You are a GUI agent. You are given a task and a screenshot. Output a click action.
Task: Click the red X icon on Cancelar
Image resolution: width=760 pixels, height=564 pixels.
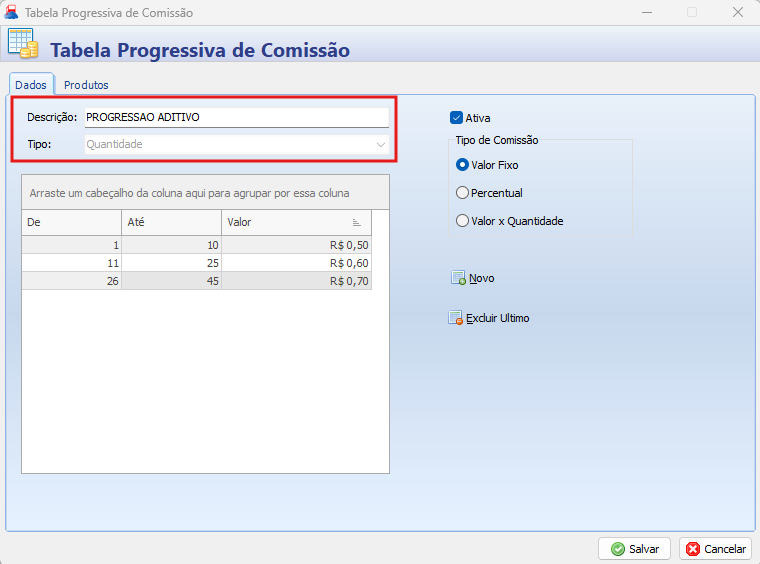point(693,549)
